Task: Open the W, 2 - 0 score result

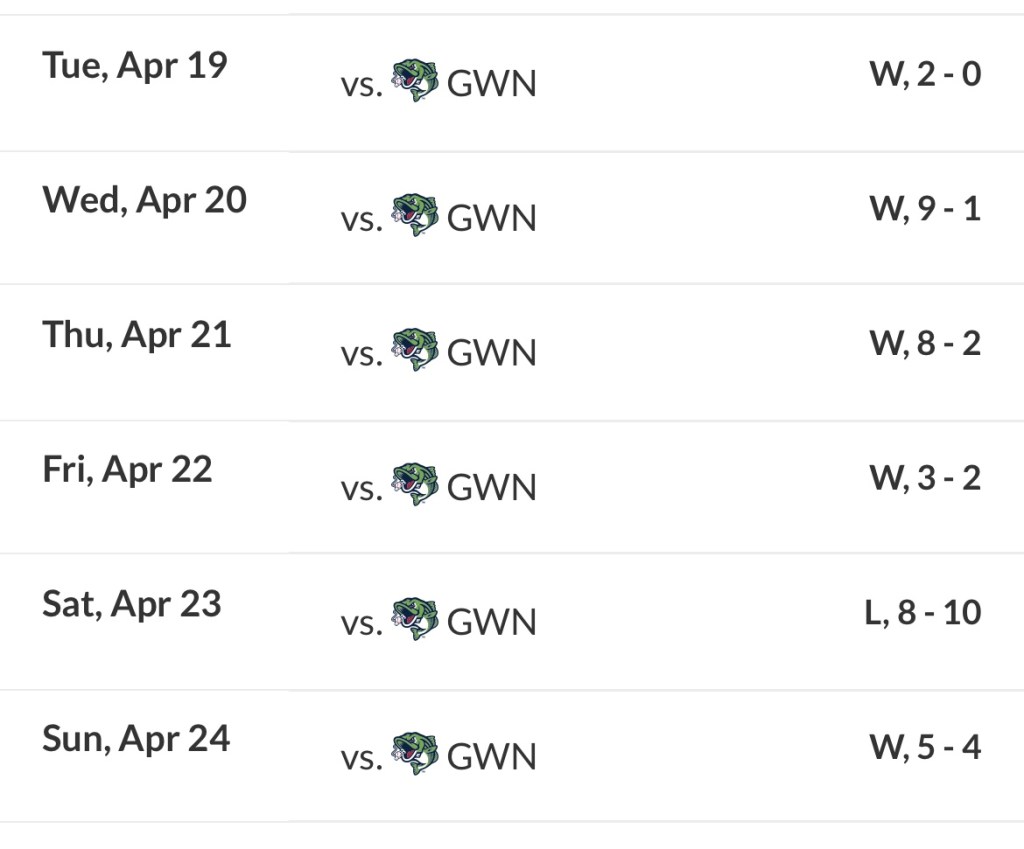Action: point(925,73)
